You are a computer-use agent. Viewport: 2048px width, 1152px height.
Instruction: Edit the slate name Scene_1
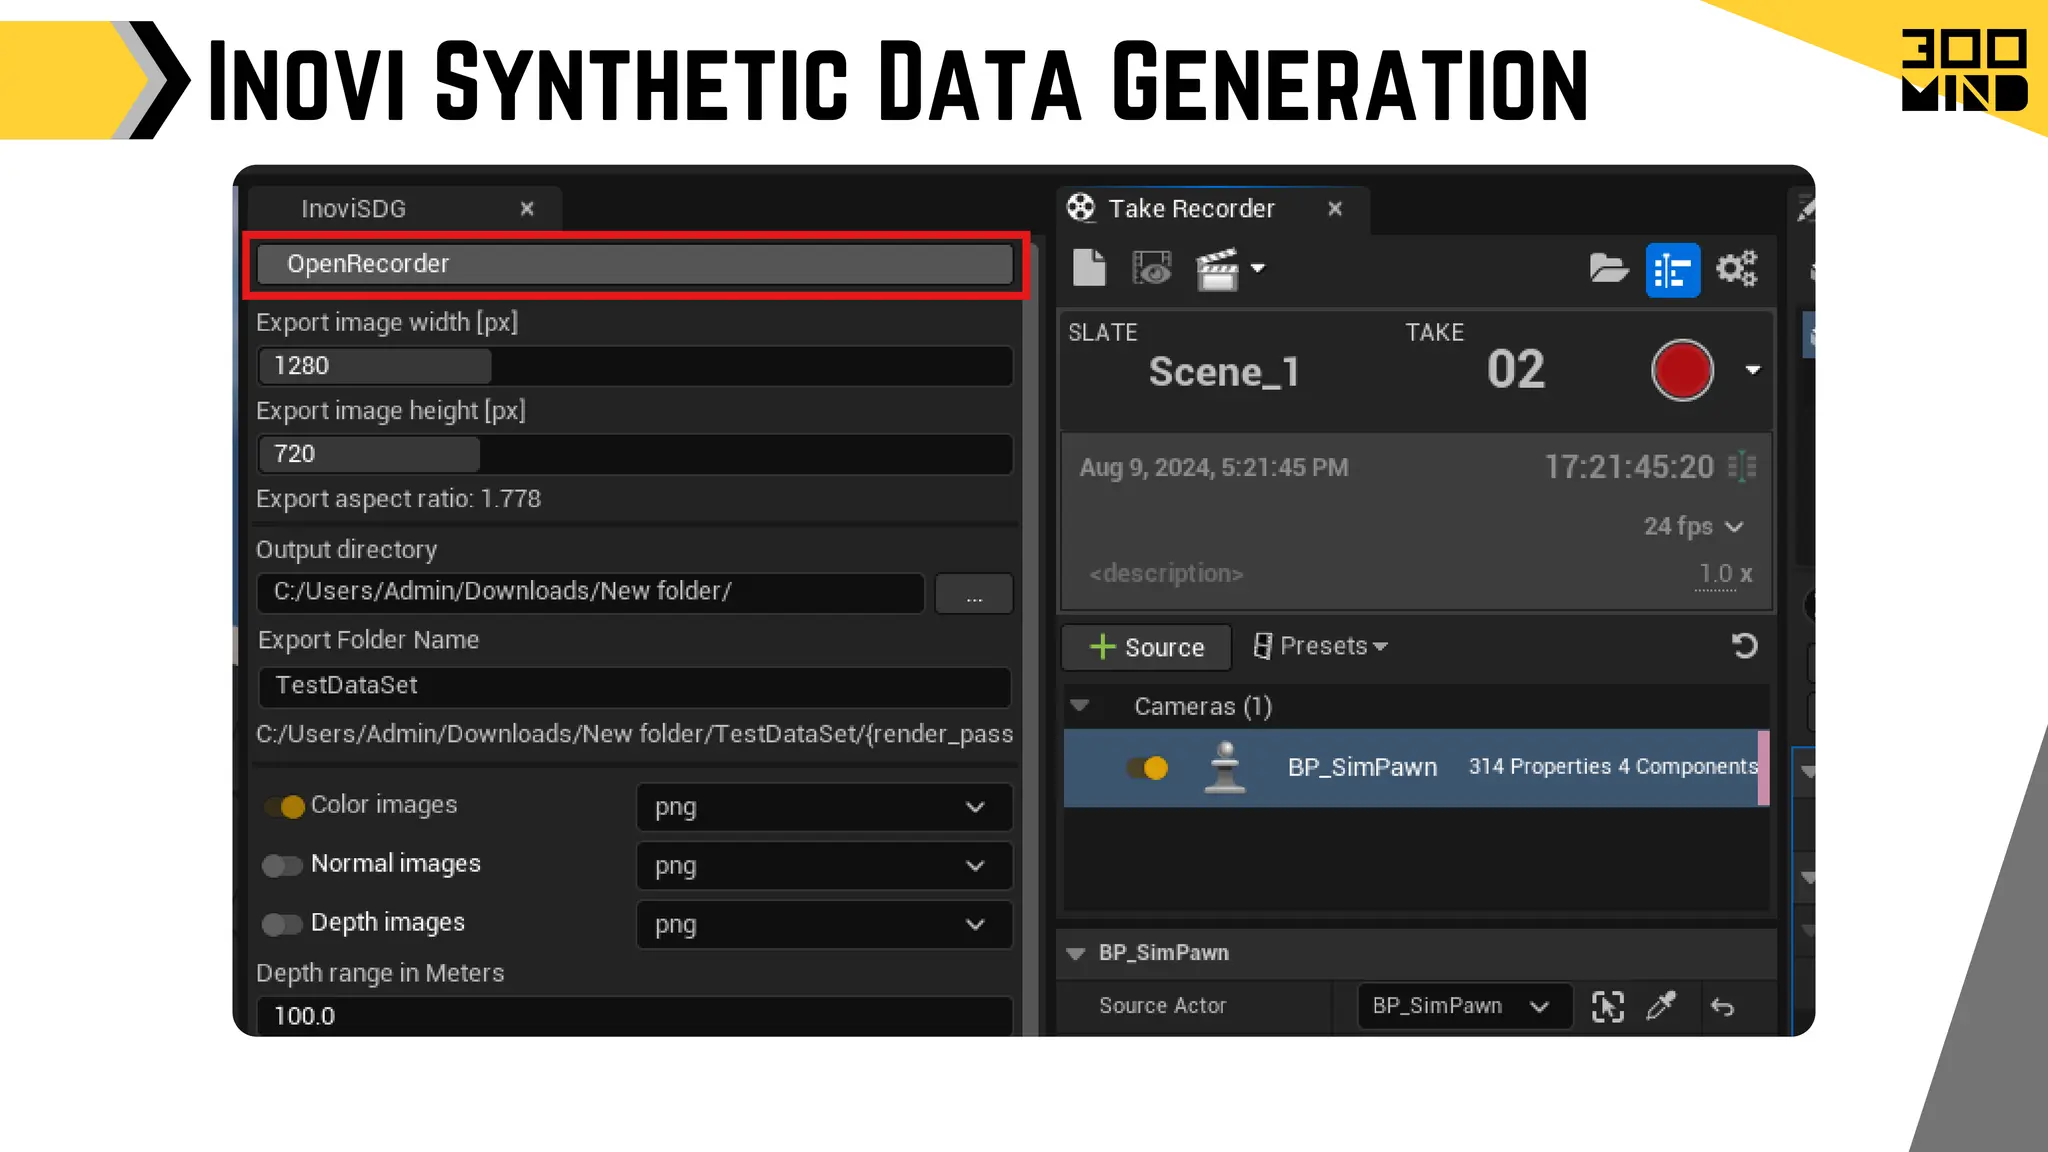pos(1223,372)
